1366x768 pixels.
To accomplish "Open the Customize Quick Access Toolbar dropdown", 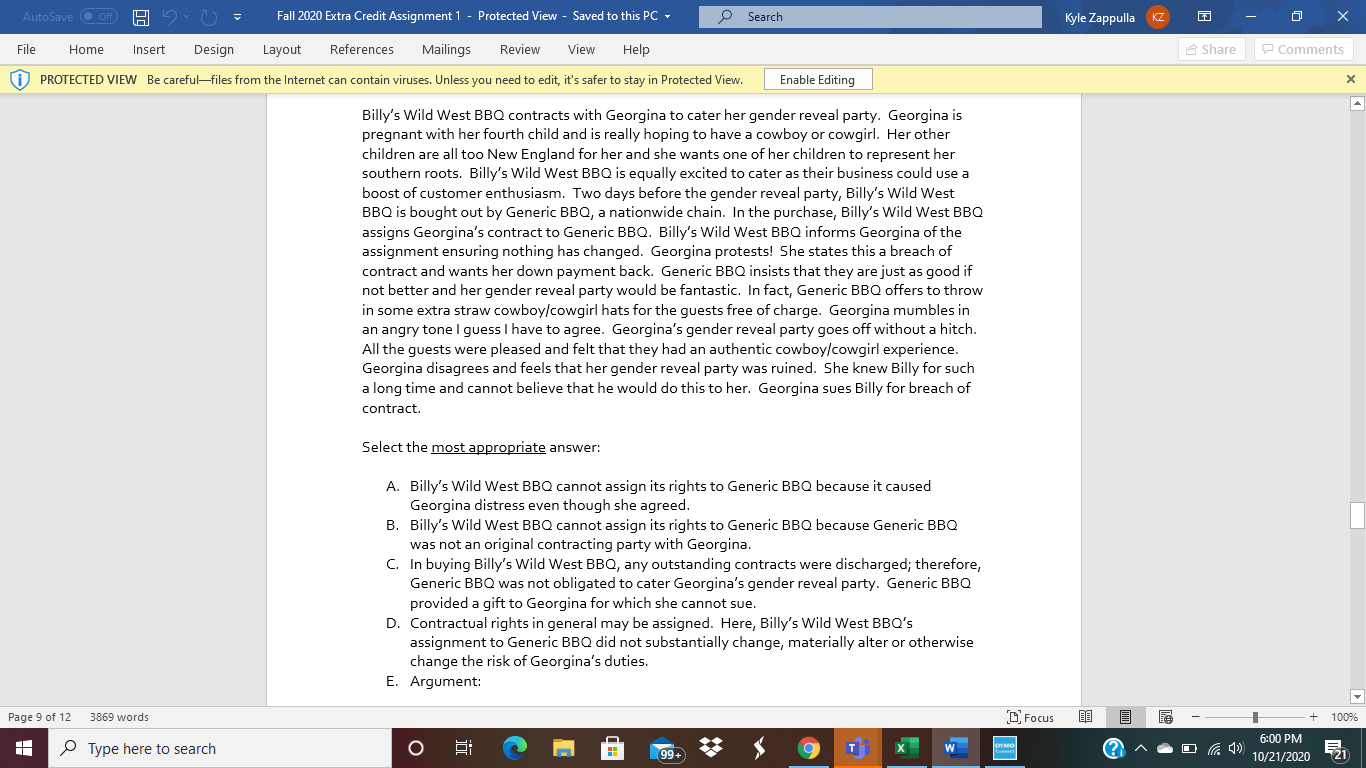I will click(x=237, y=16).
